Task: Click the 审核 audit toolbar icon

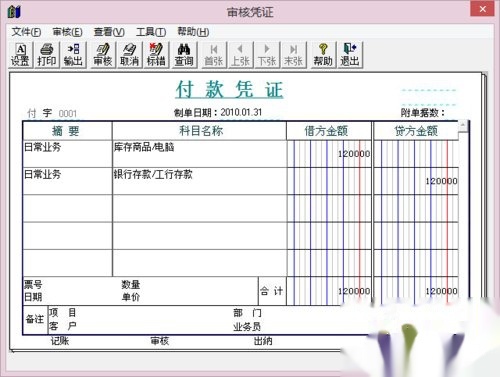Action: (x=103, y=55)
